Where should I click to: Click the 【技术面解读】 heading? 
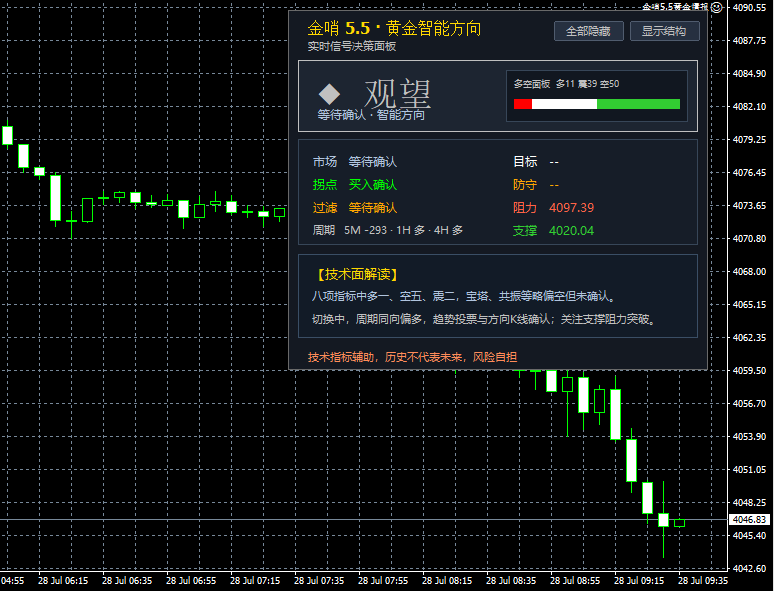tap(357, 274)
